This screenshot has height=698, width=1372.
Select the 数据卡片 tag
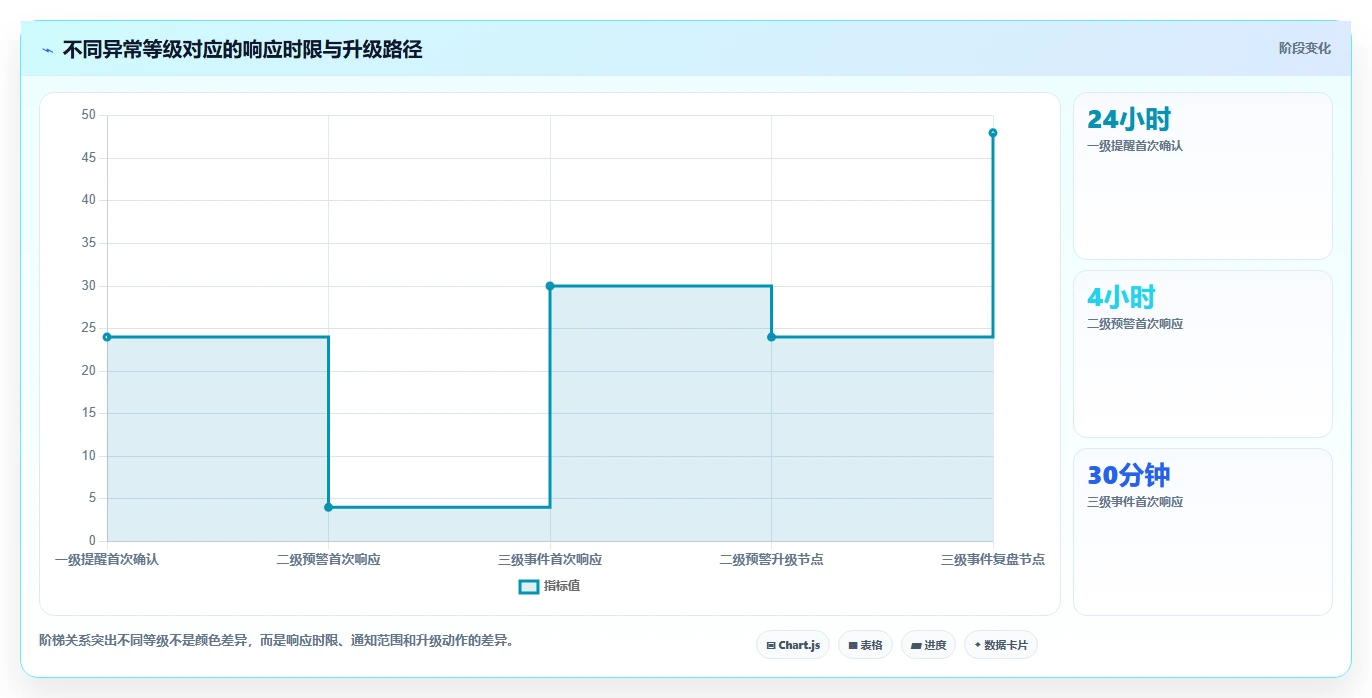pos(1001,645)
